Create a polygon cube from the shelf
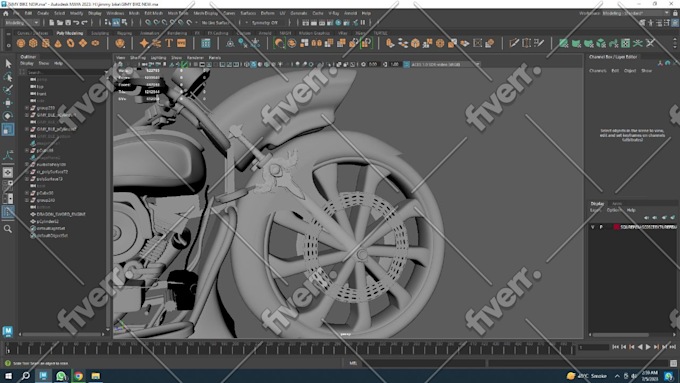The image size is (680, 383). pos(33,43)
